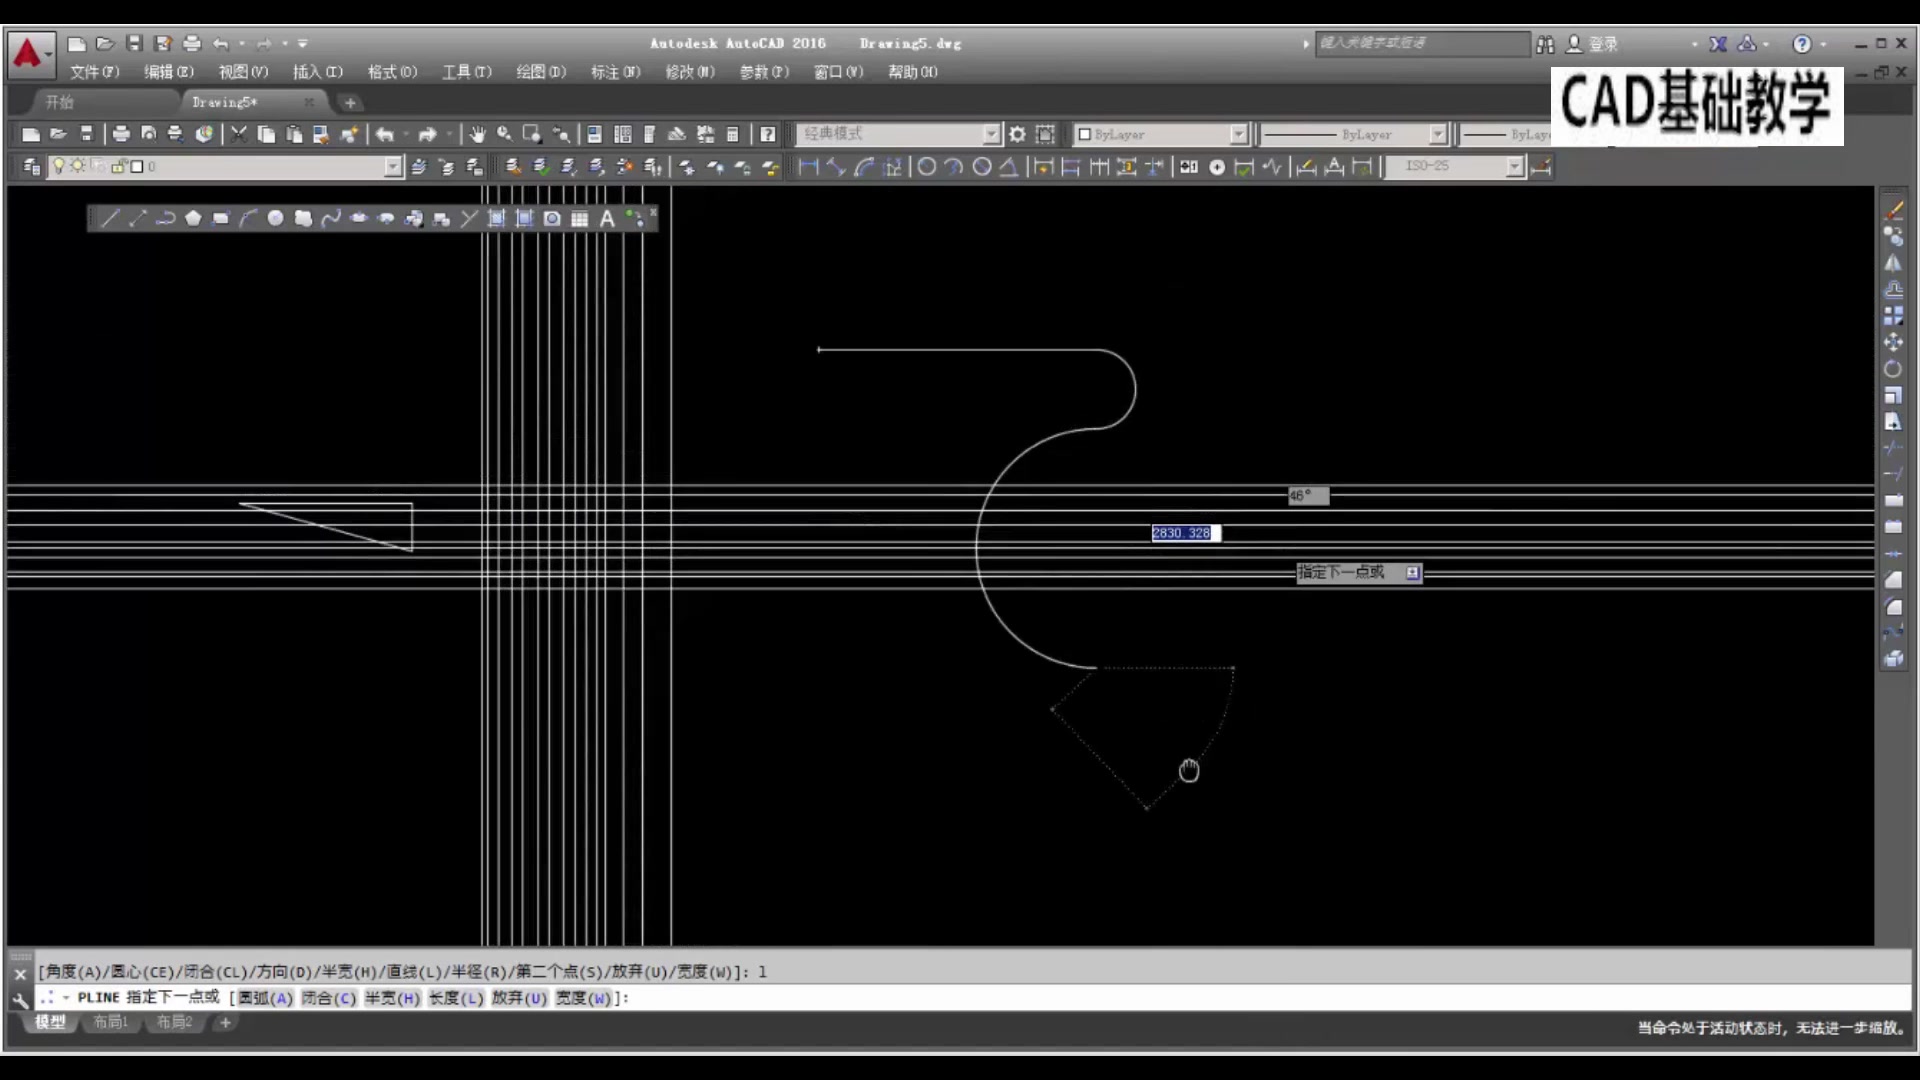The image size is (1920, 1080).
Task: Open the ByLayer color dropdown
Action: tap(1238, 134)
